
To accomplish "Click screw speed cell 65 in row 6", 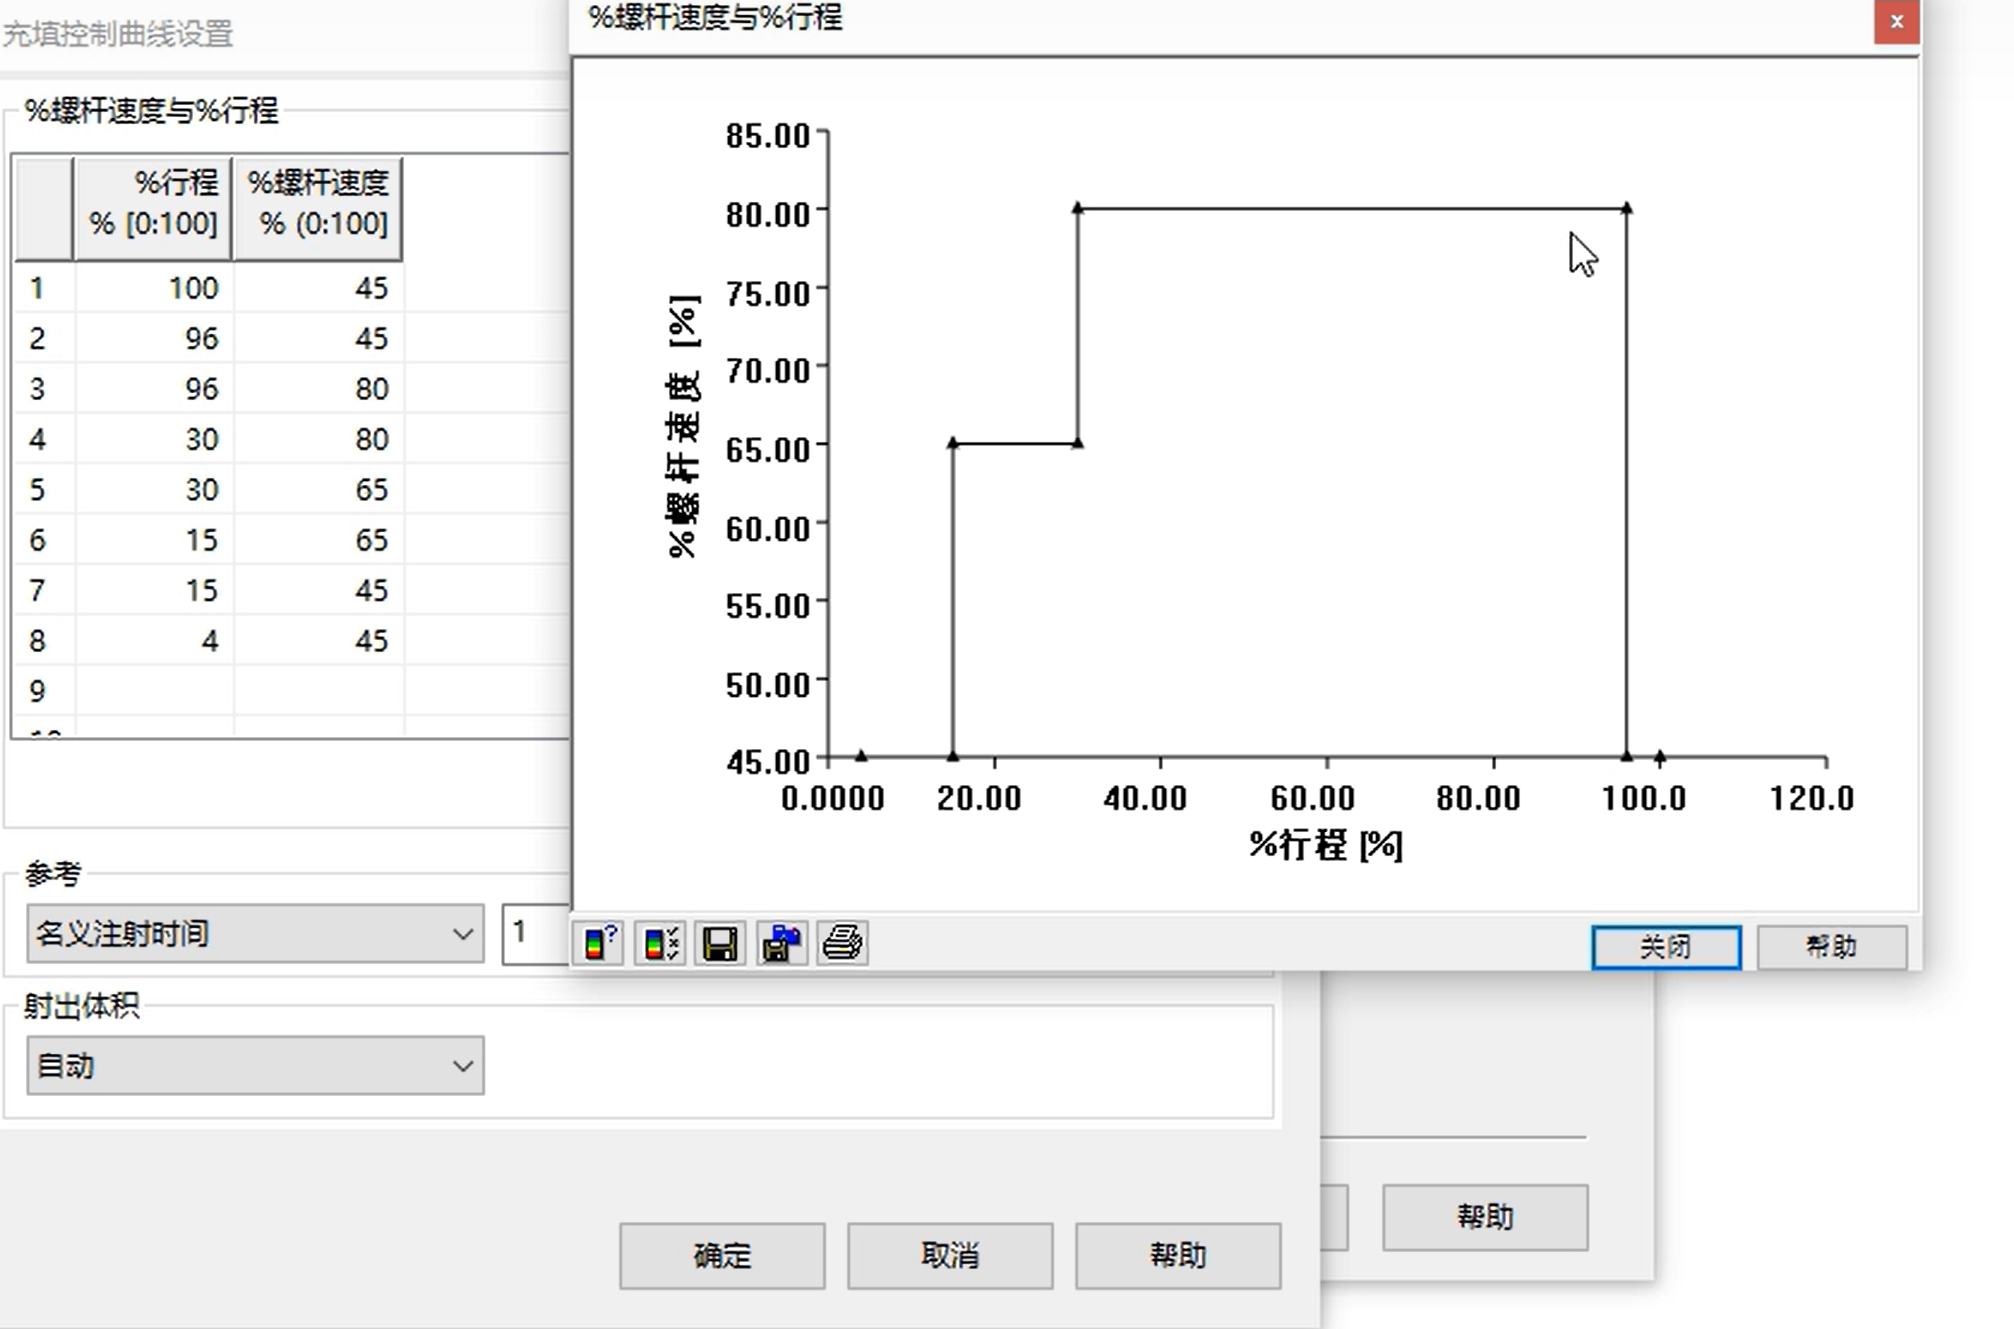I will coord(320,540).
